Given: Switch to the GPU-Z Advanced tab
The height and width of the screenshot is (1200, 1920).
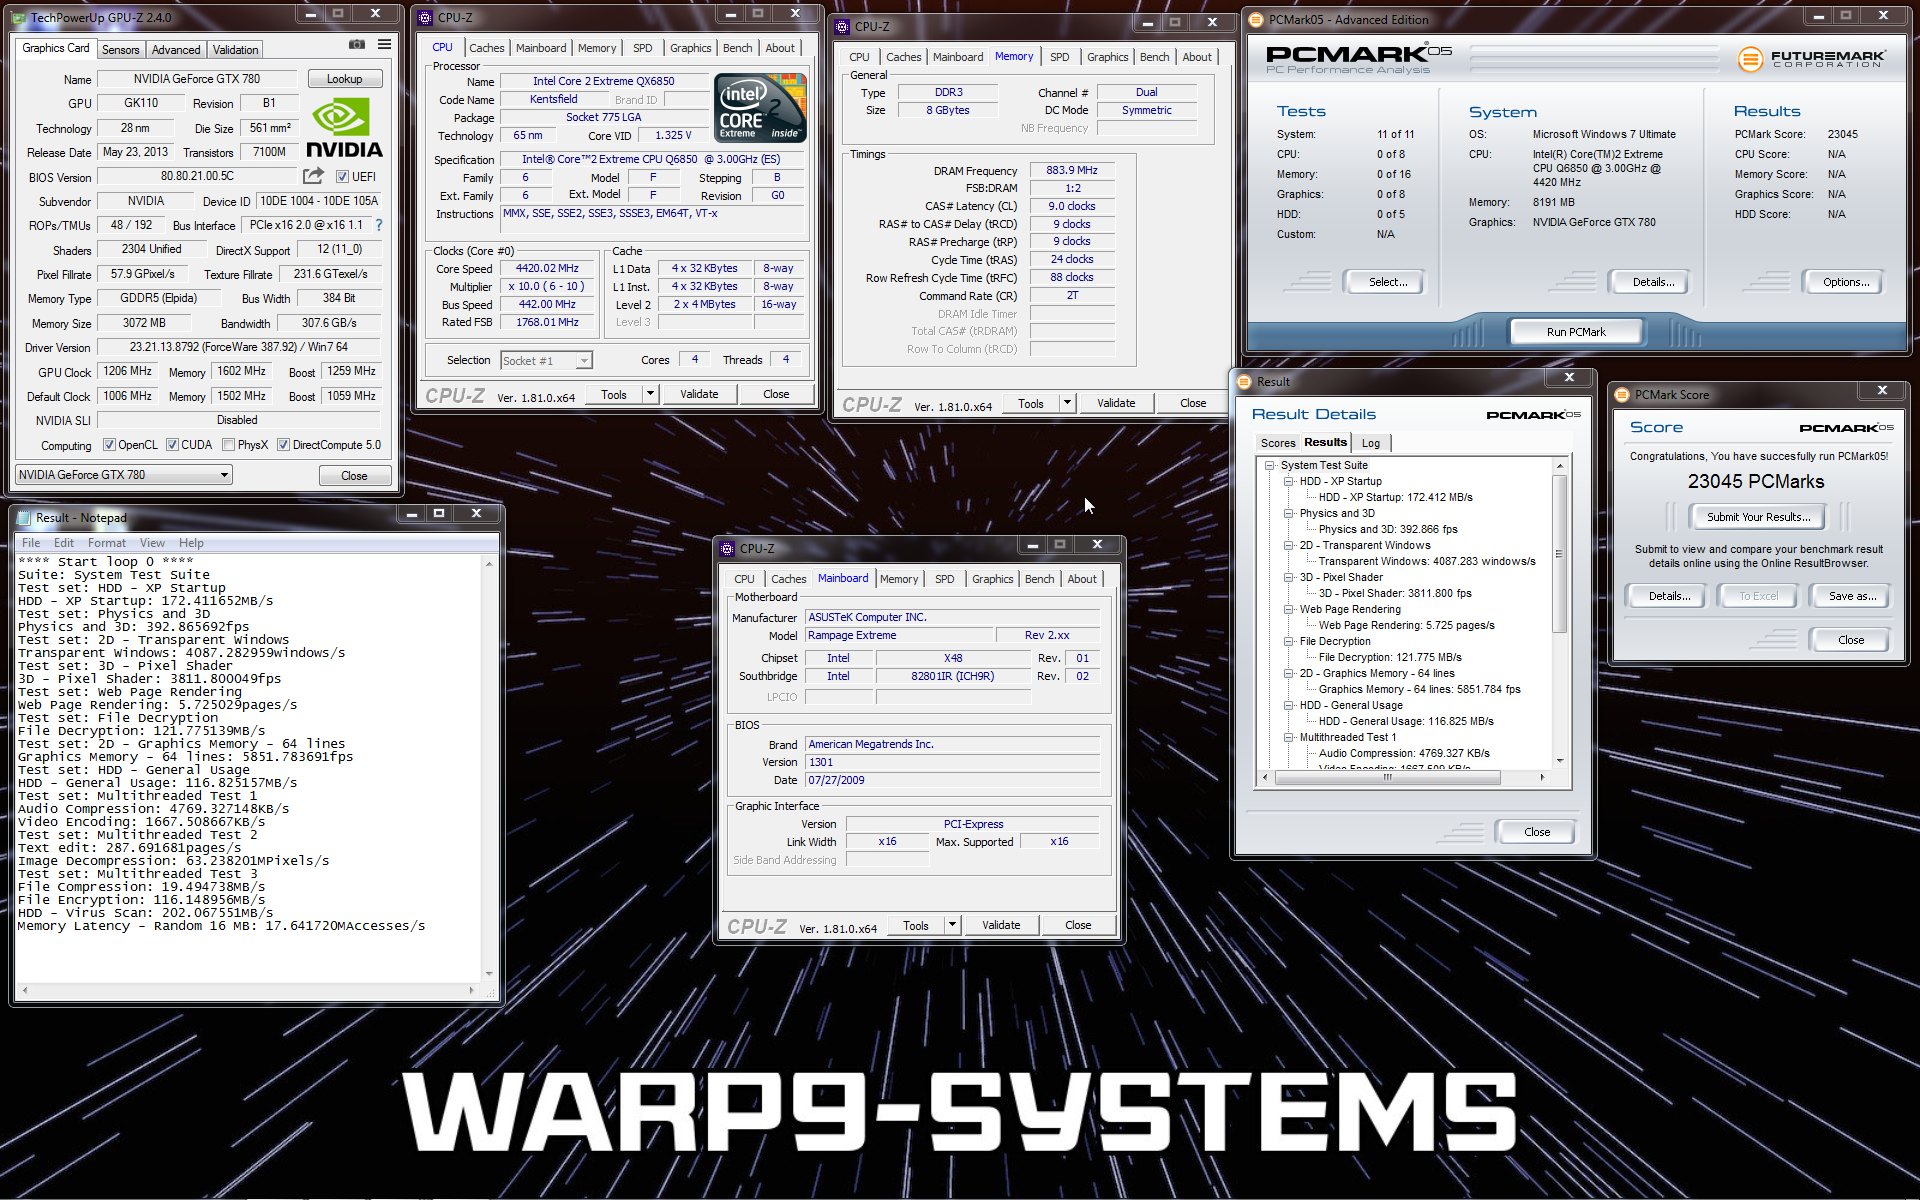Looking at the screenshot, I should tap(176, 49).
